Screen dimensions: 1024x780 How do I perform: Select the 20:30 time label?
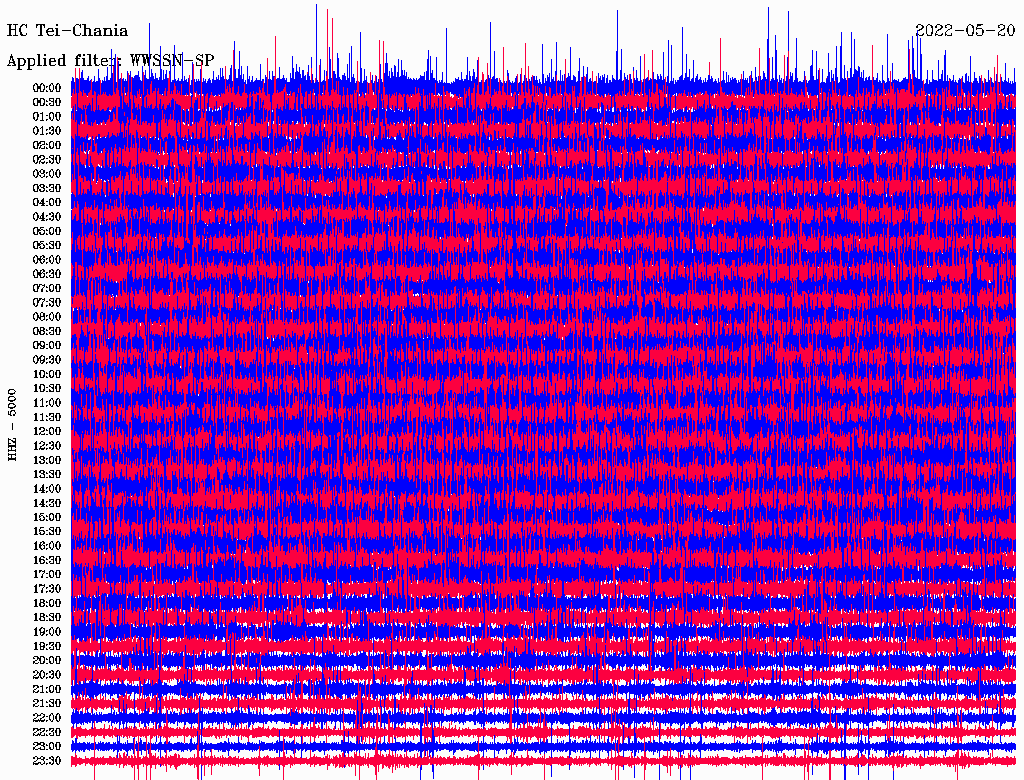[47, 675]
